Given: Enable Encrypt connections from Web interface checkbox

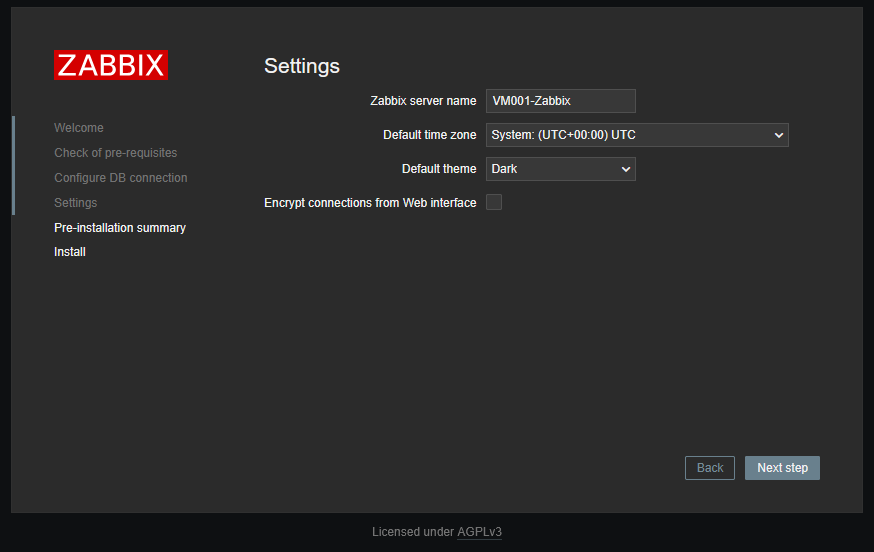Looking at the screenshot, I should tap(494, 202).
